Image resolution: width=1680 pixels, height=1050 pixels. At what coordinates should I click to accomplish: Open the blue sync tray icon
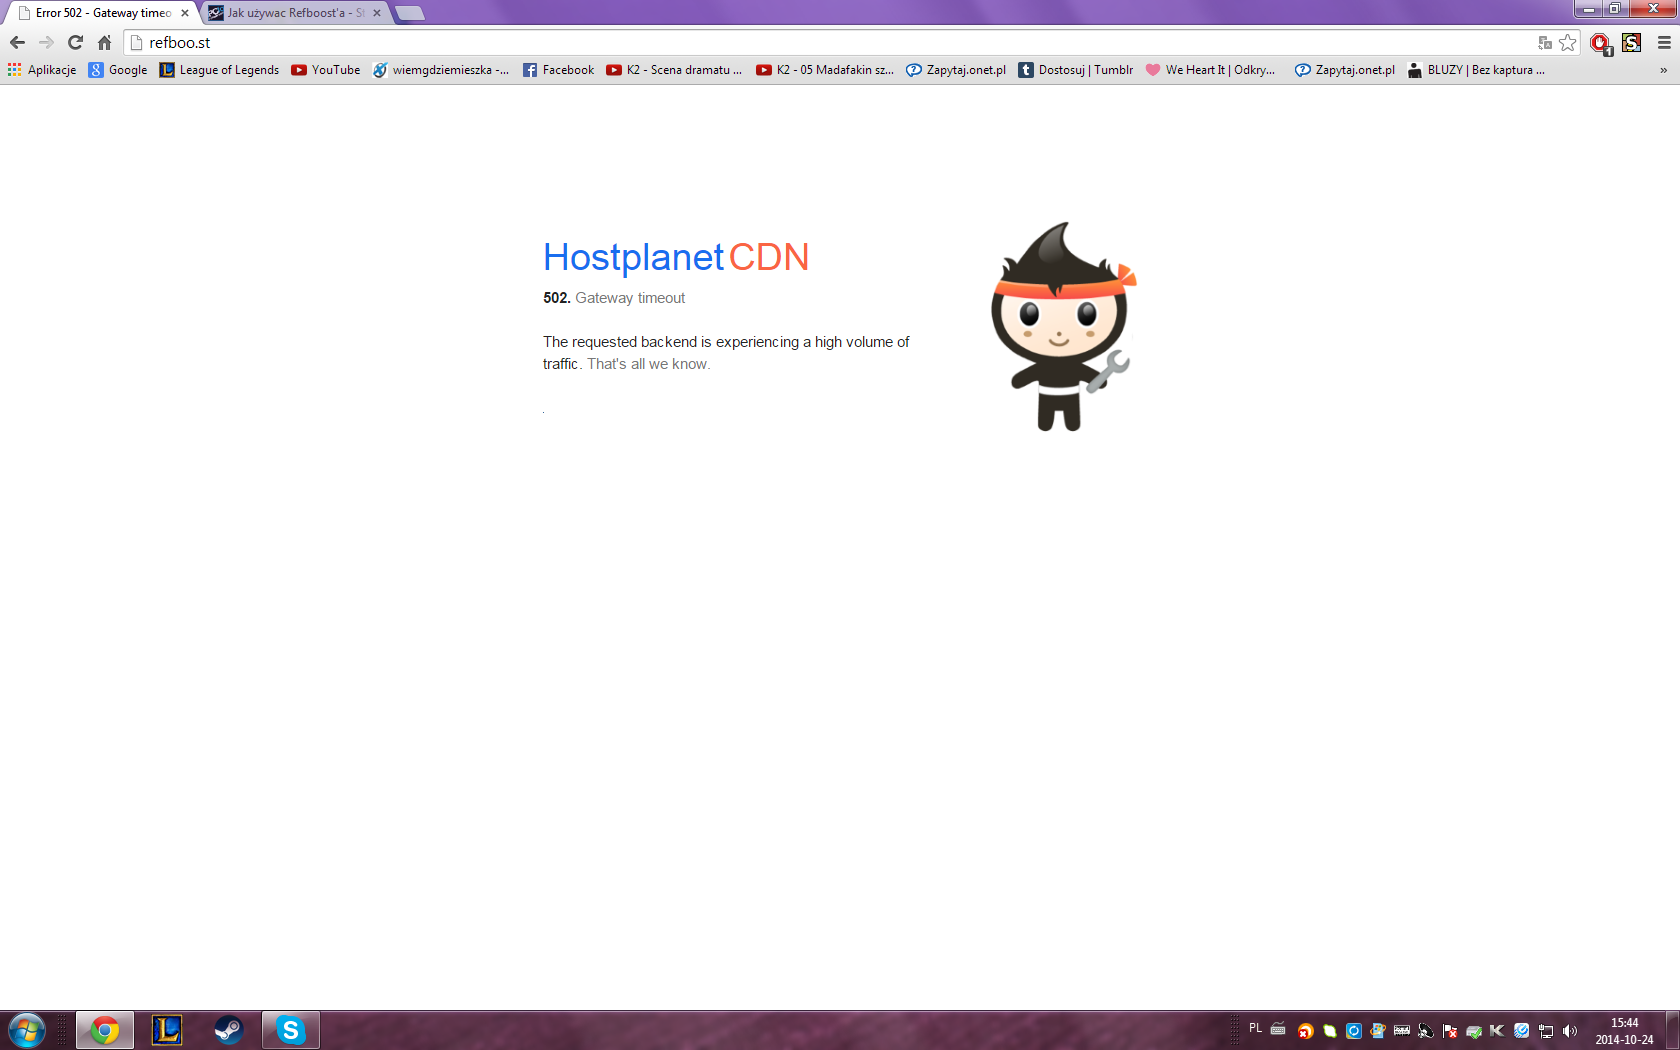tap(1354, 1031)
